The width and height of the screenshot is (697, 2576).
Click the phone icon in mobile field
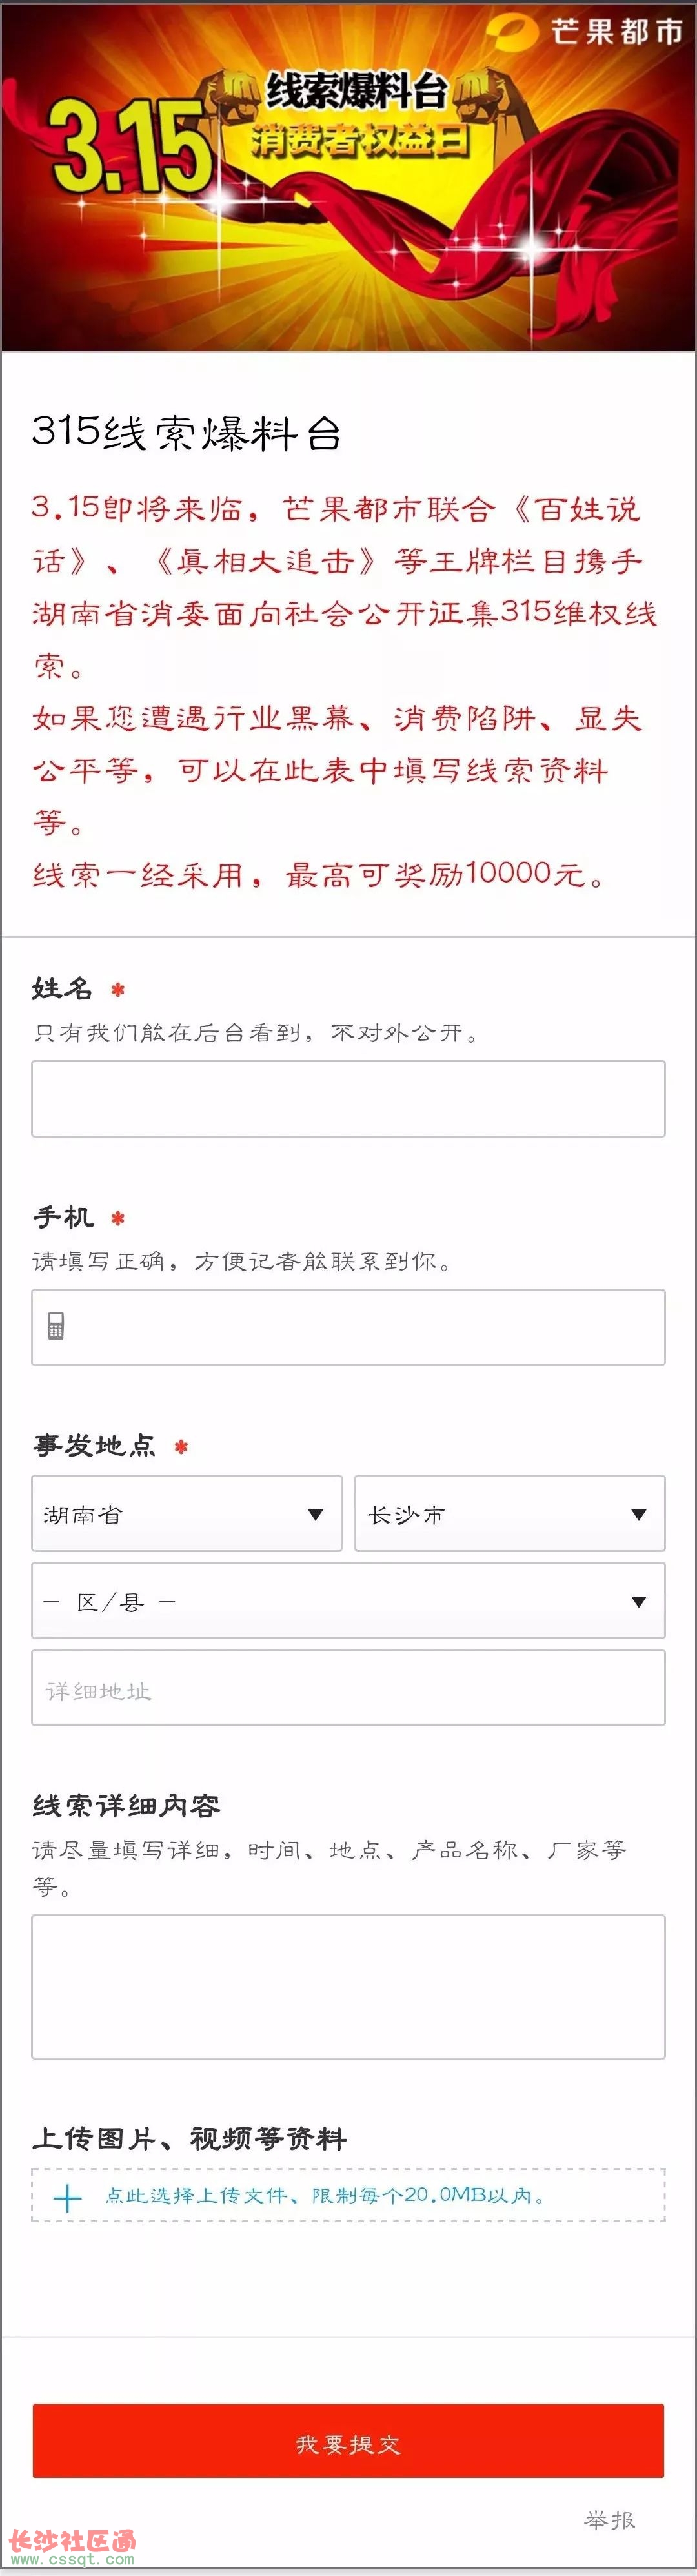point(56,1326)
